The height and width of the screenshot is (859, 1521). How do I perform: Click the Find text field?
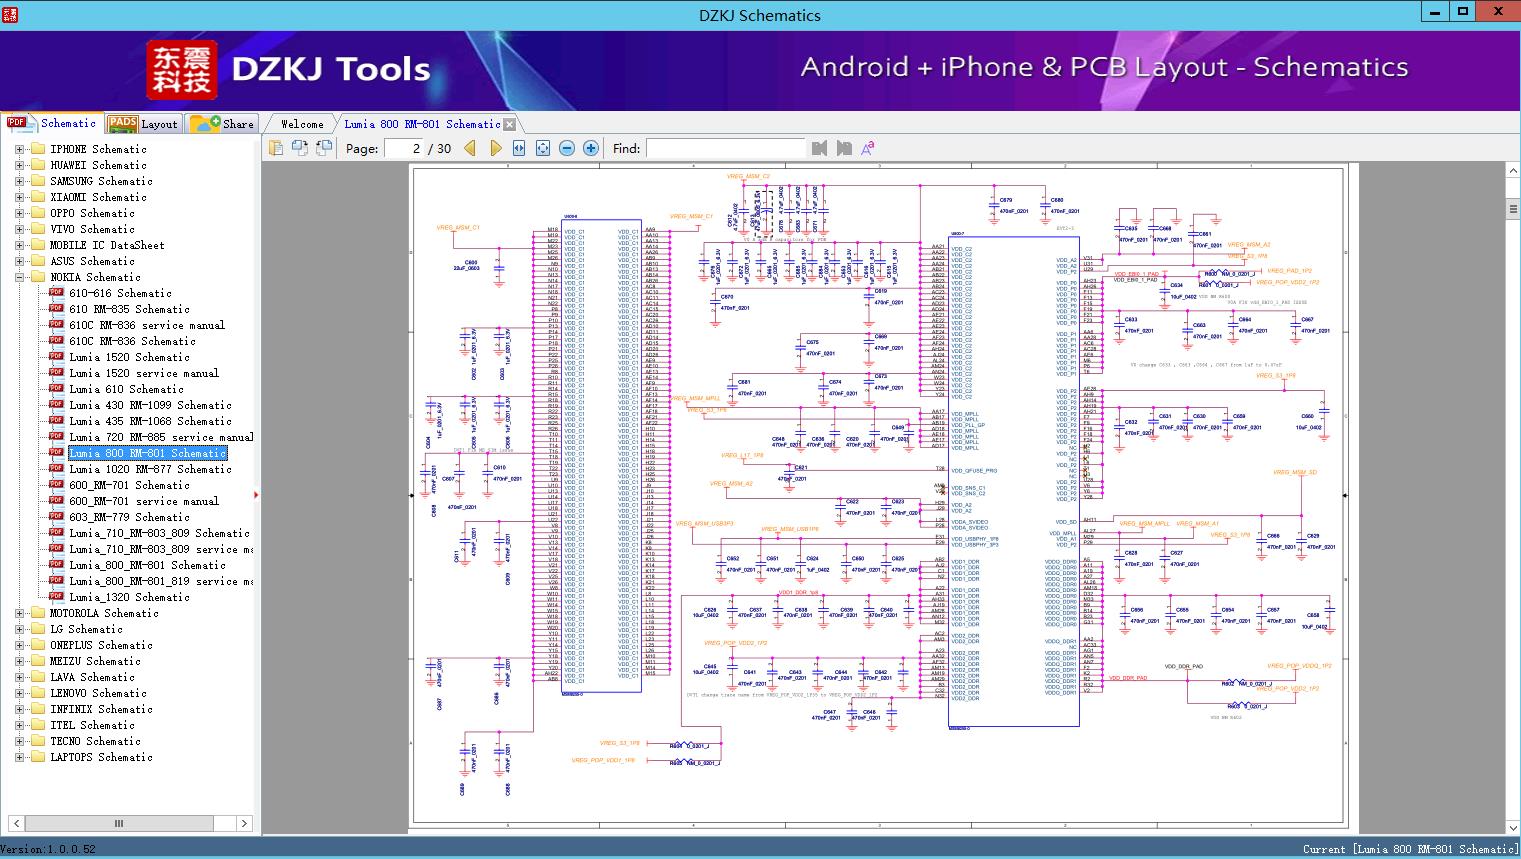[725, 148]
